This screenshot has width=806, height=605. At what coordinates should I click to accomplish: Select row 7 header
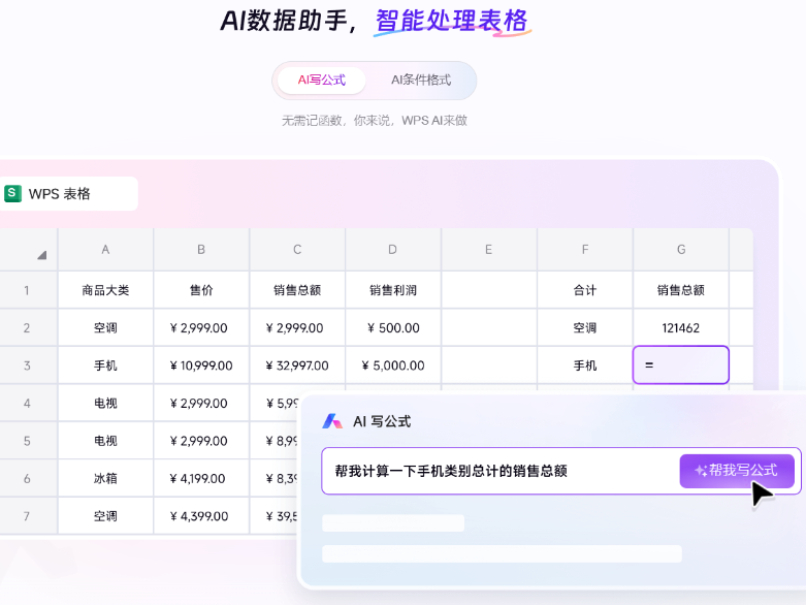pyautogui.click(x=27, y=516)
